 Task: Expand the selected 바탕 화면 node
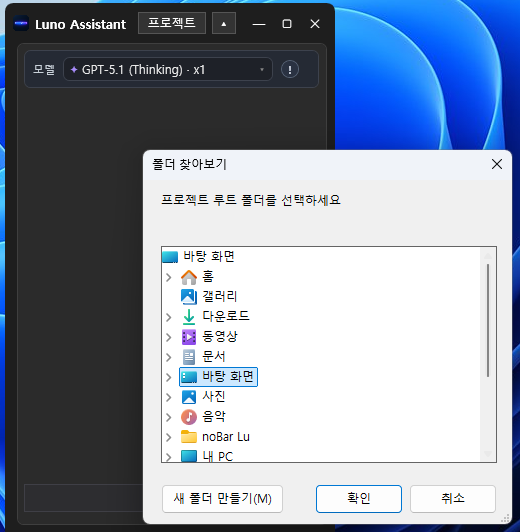[169, 377]
